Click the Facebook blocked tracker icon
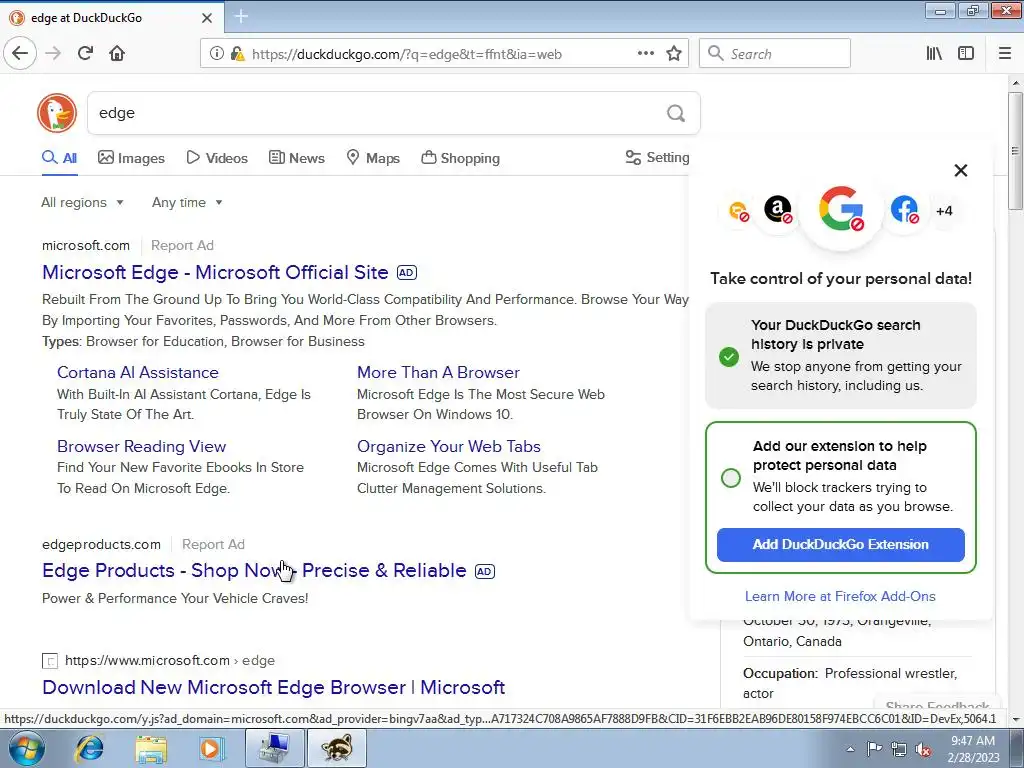 (904, 210)
